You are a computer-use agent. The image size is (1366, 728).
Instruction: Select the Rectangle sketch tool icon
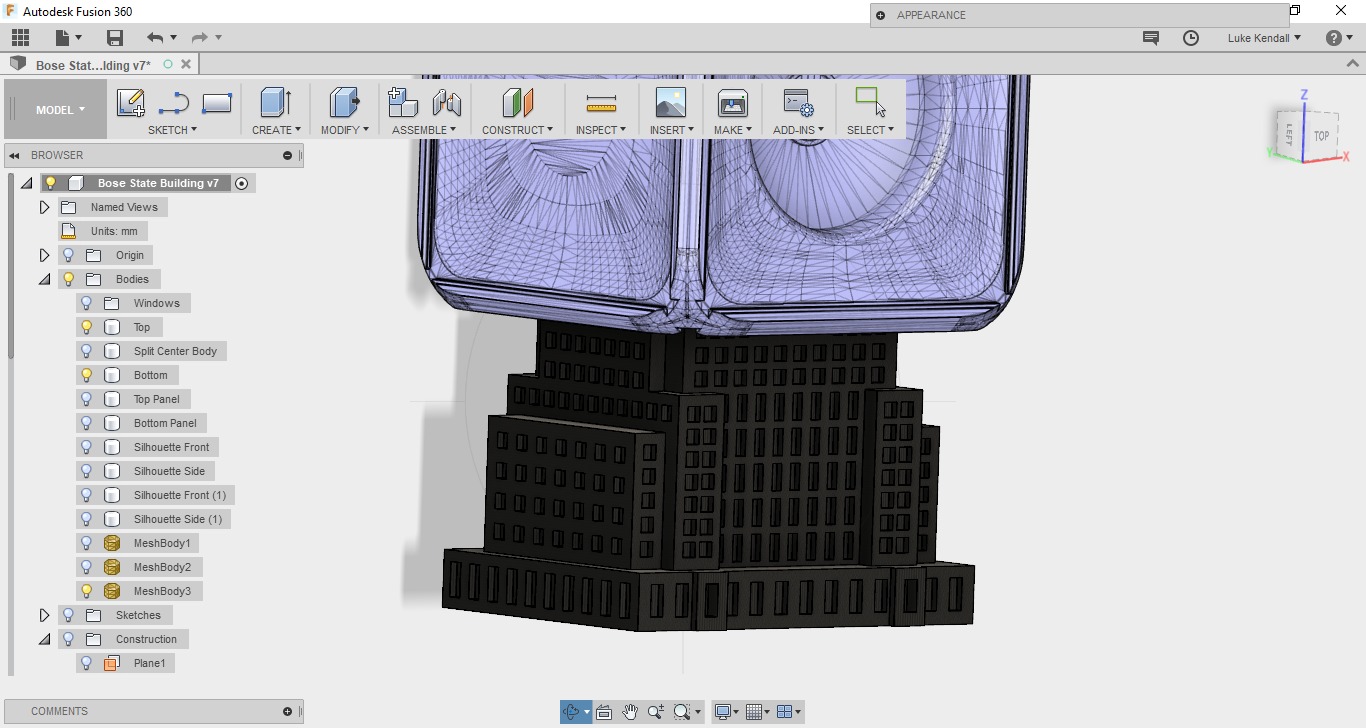[217, 103]
